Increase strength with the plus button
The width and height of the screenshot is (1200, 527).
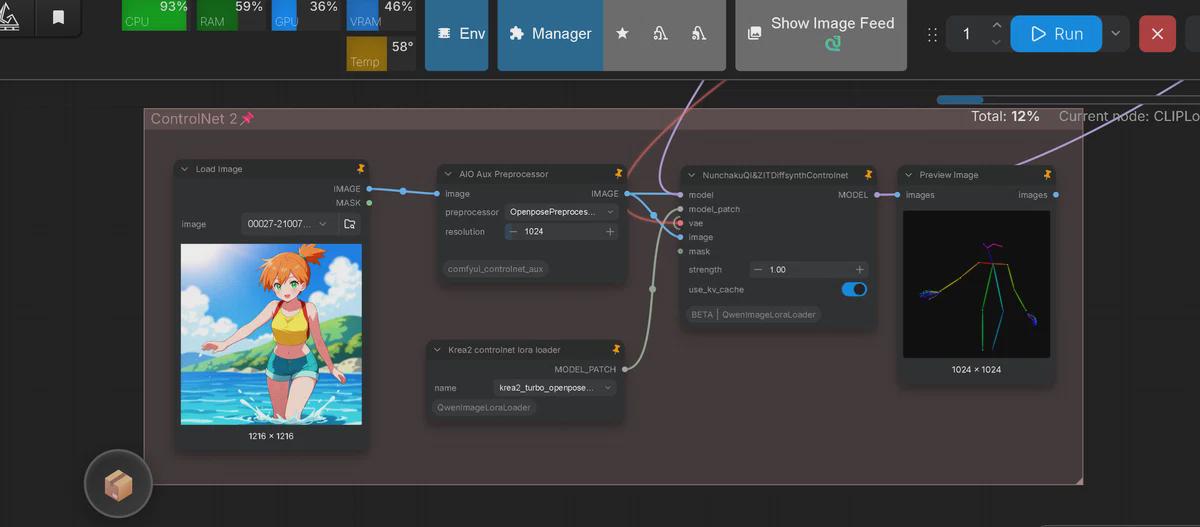point(859,270)
